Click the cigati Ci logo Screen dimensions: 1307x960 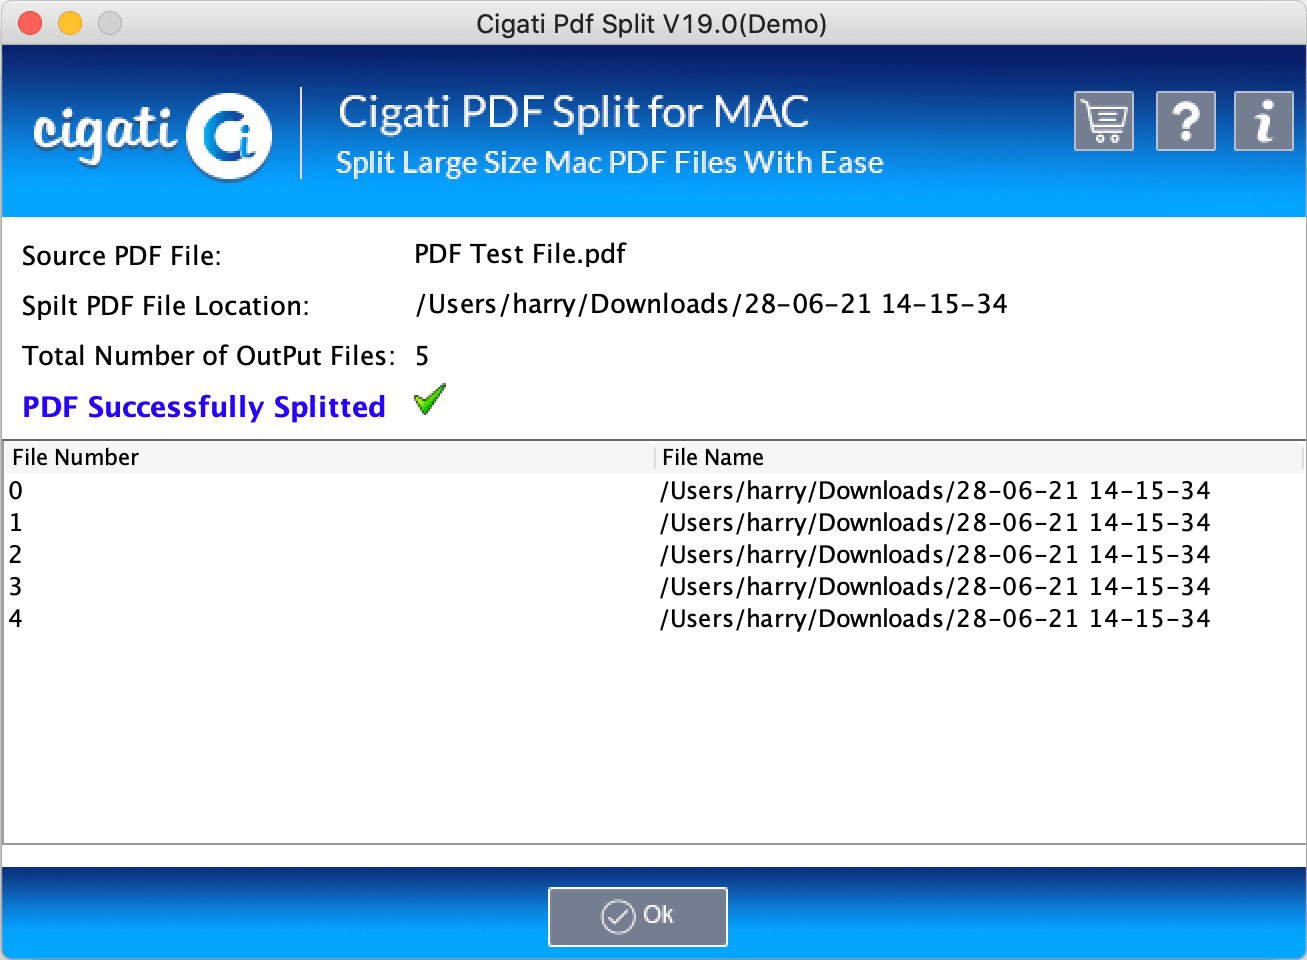pyautogui.click(x=152, y=135)
